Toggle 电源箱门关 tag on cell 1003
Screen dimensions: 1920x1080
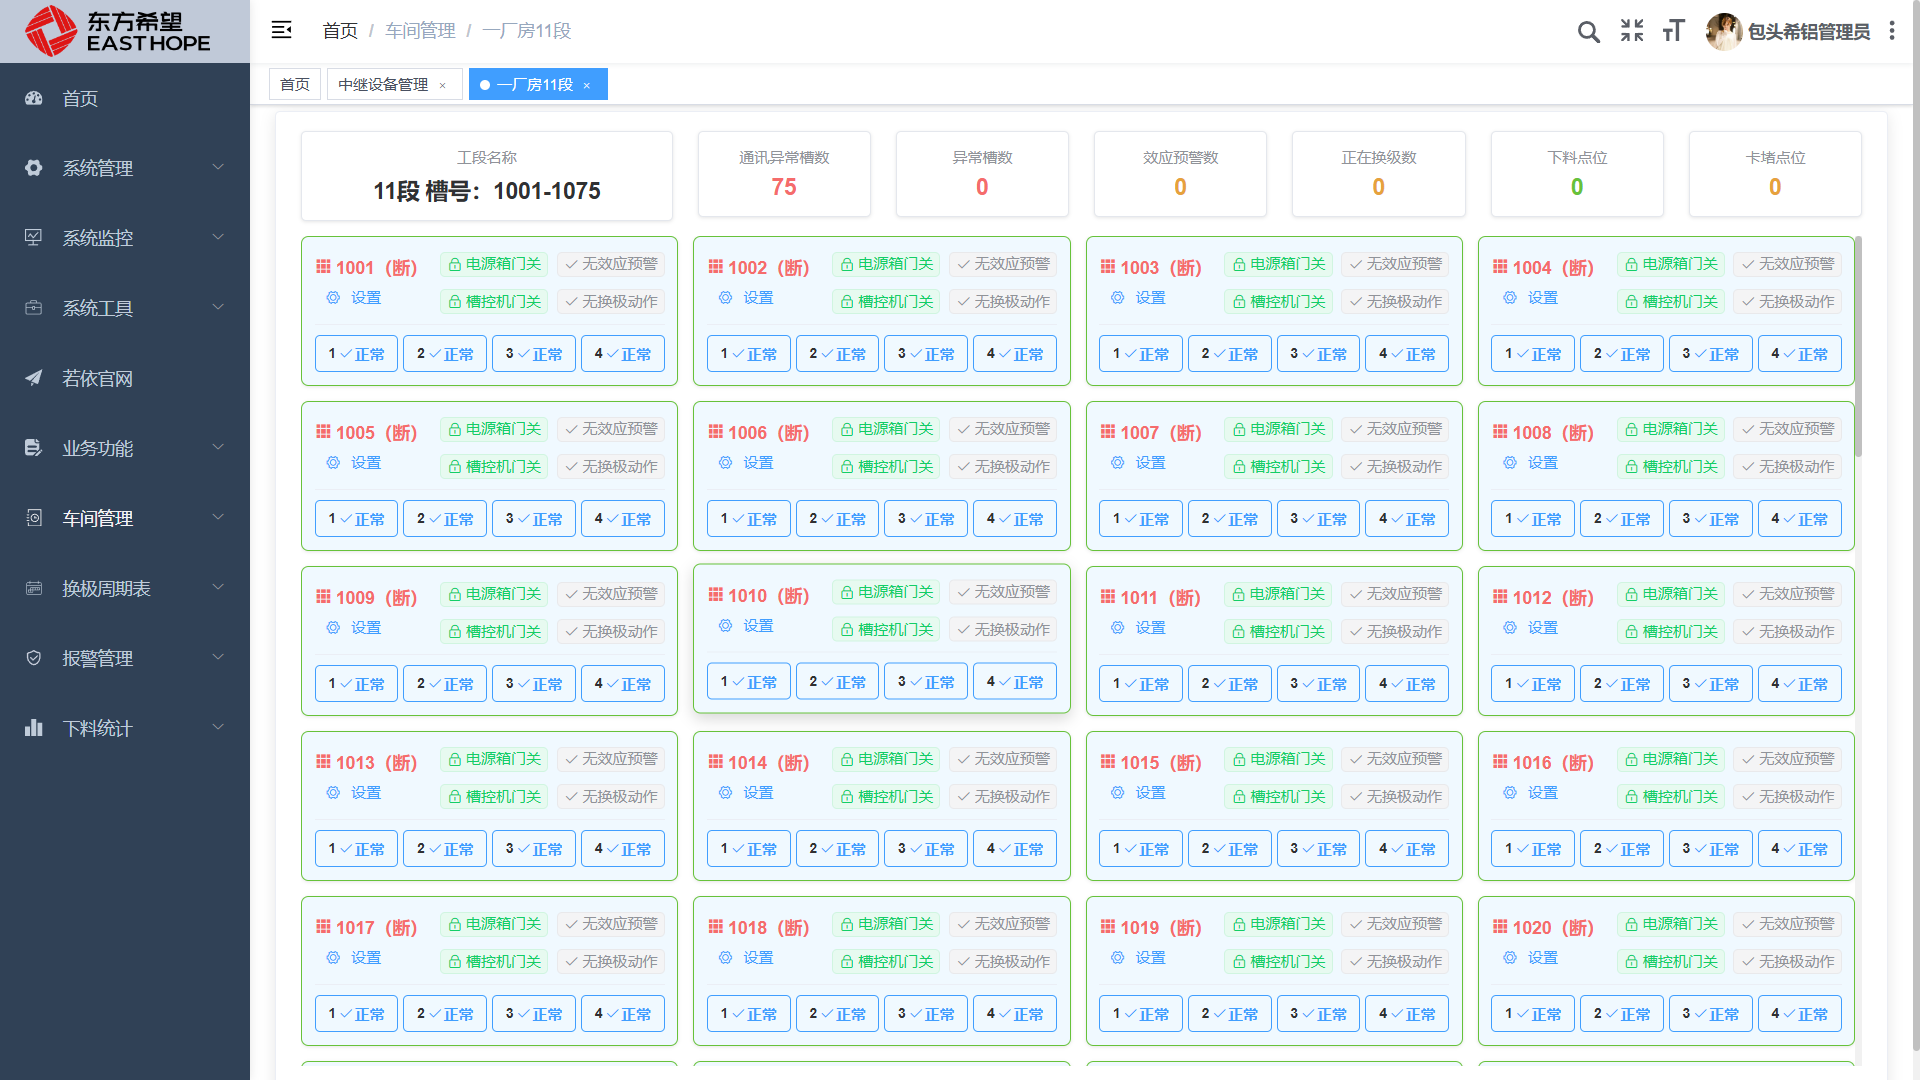pyautogui.click(x=1278, y=264)
